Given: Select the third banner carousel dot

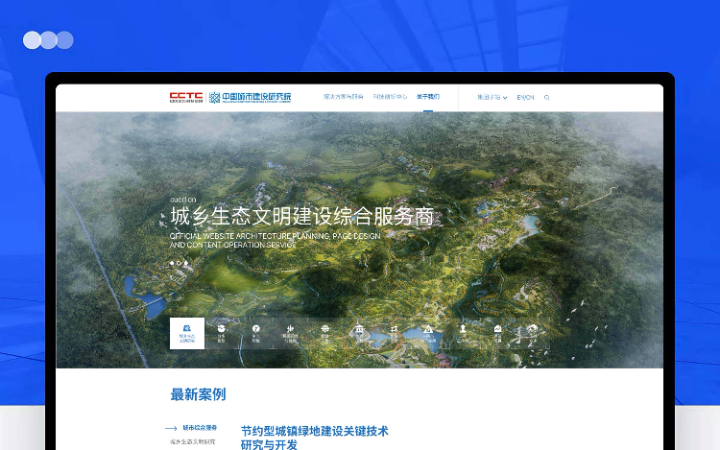Looking at the screenshot, I should click(184, 263).
